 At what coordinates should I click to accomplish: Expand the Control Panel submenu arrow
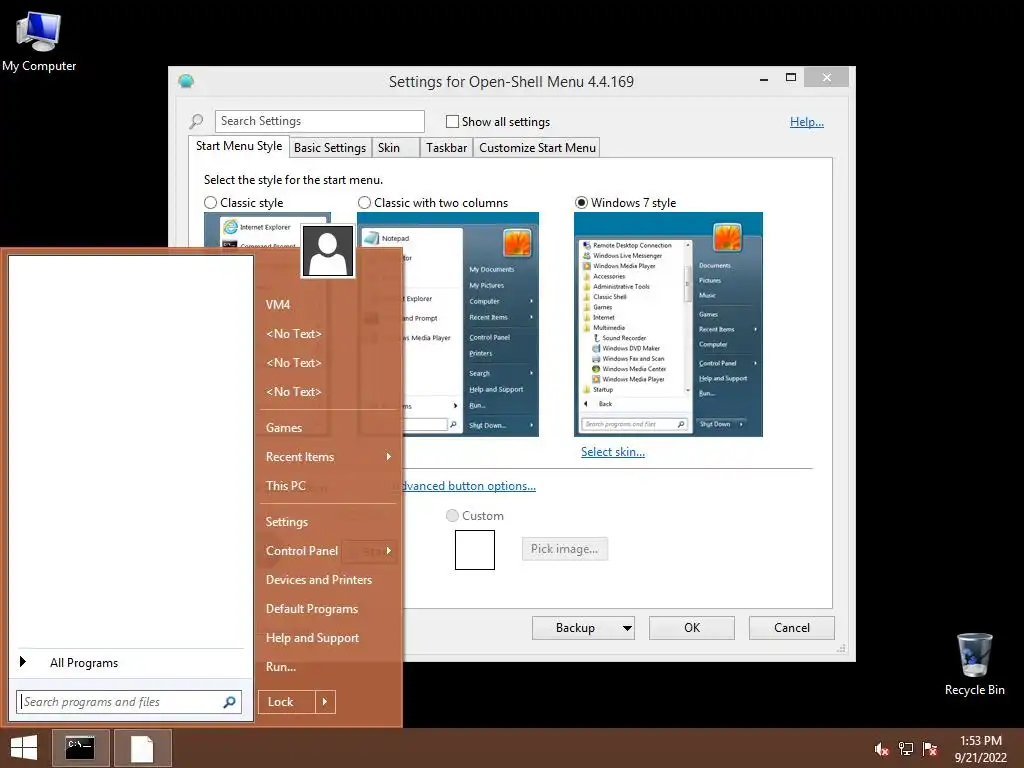(x=389, y=551)
